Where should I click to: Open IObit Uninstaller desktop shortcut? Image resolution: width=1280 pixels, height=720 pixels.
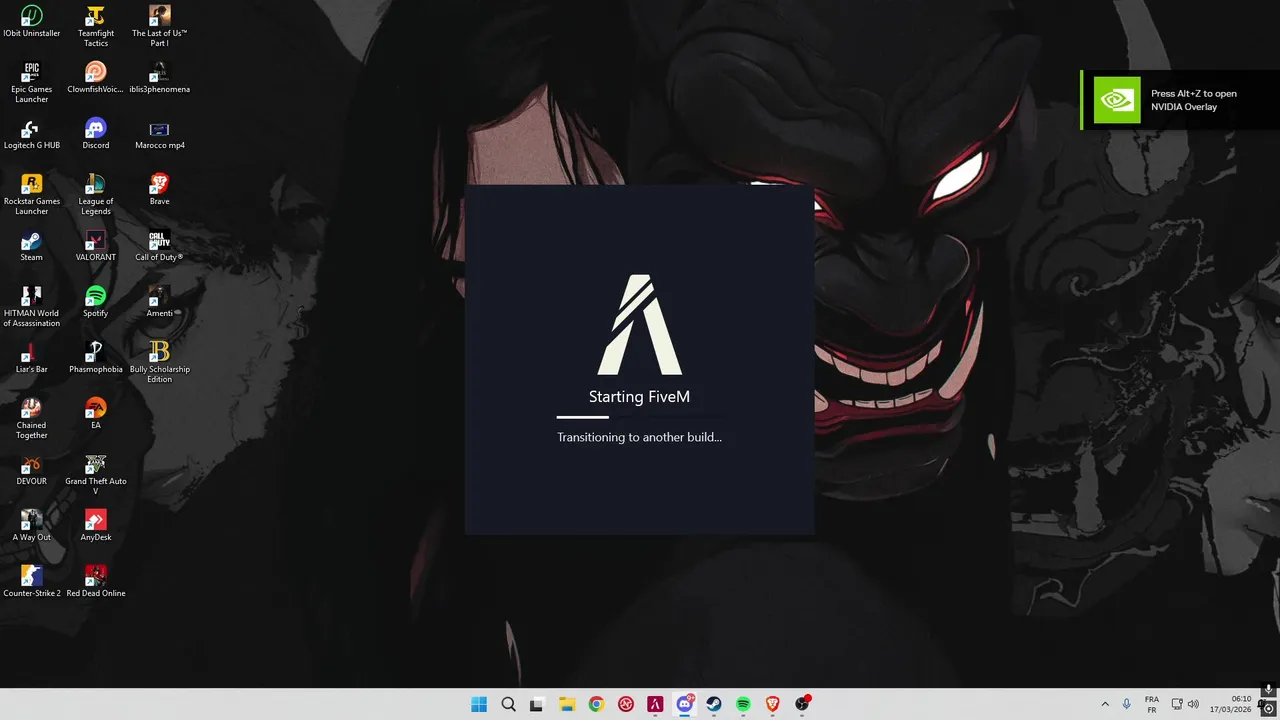[31, 22]
